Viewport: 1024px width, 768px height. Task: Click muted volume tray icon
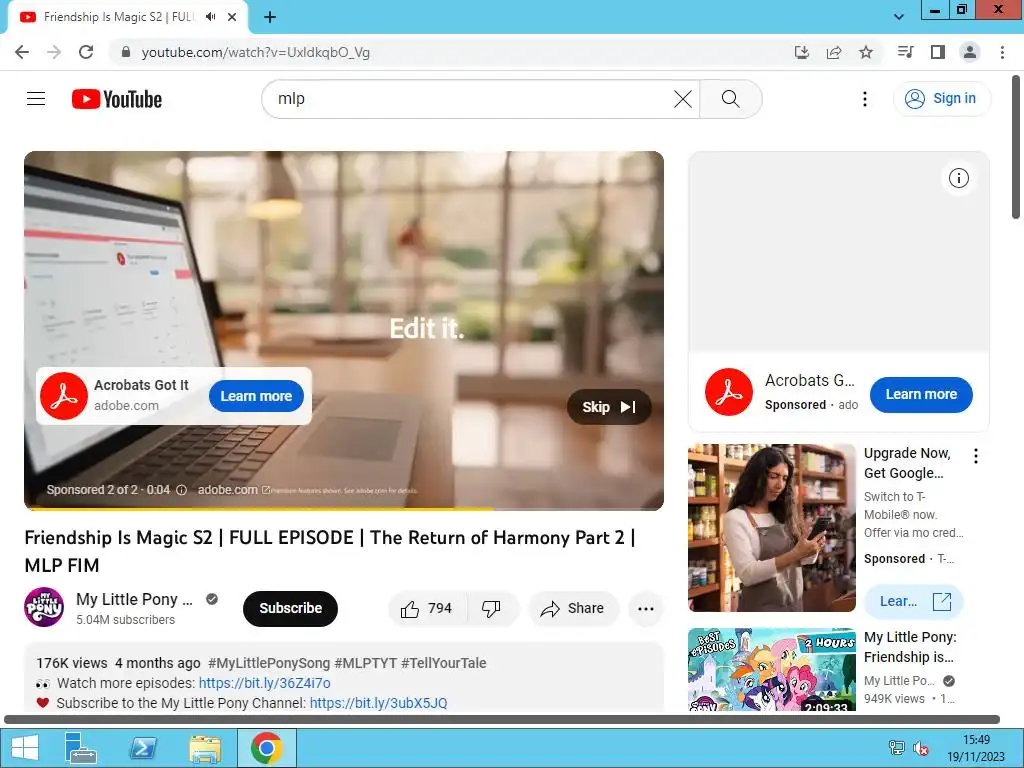[921, 748]
